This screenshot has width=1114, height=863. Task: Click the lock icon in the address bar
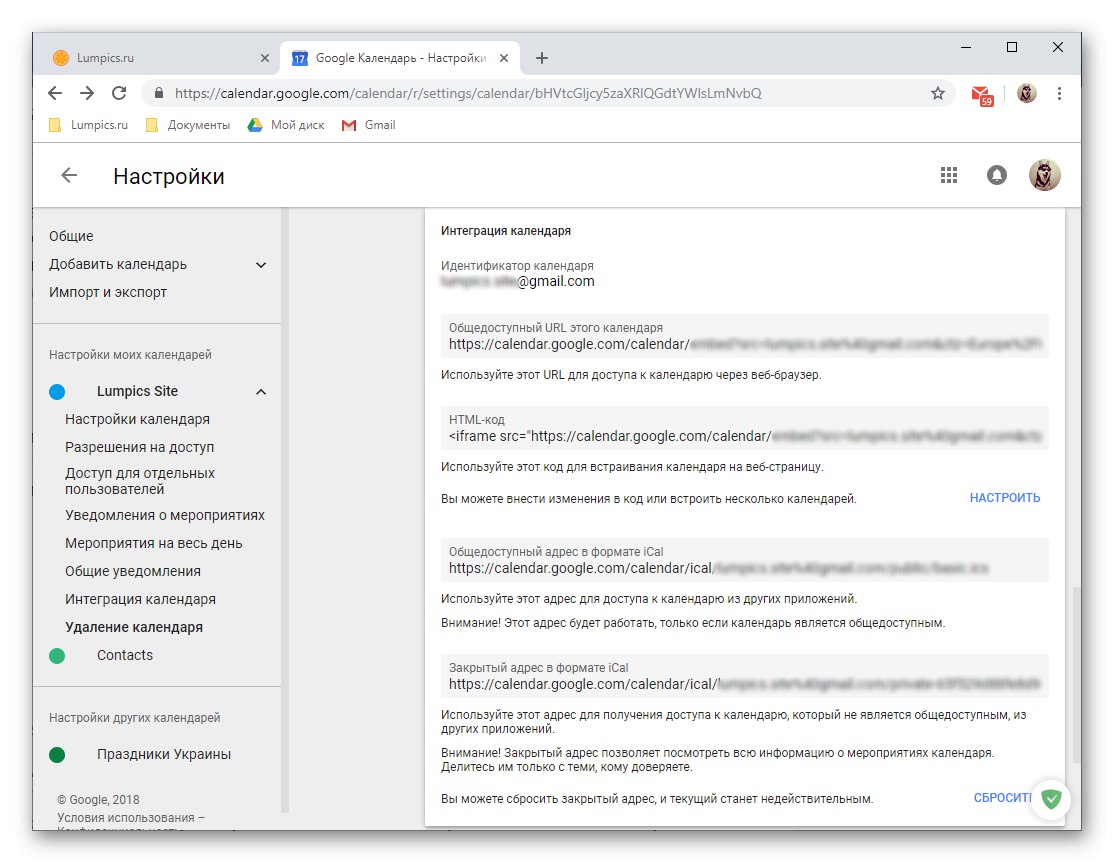click(x=160, y=92)
